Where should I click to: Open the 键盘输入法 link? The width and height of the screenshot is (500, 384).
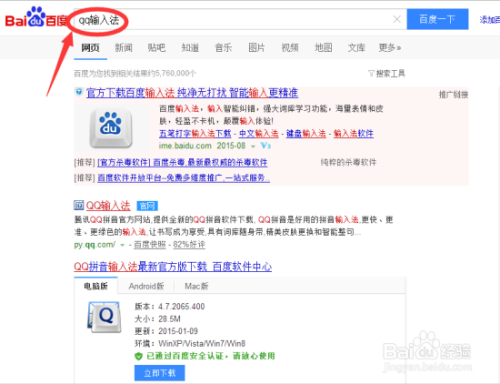pos(306,134)
